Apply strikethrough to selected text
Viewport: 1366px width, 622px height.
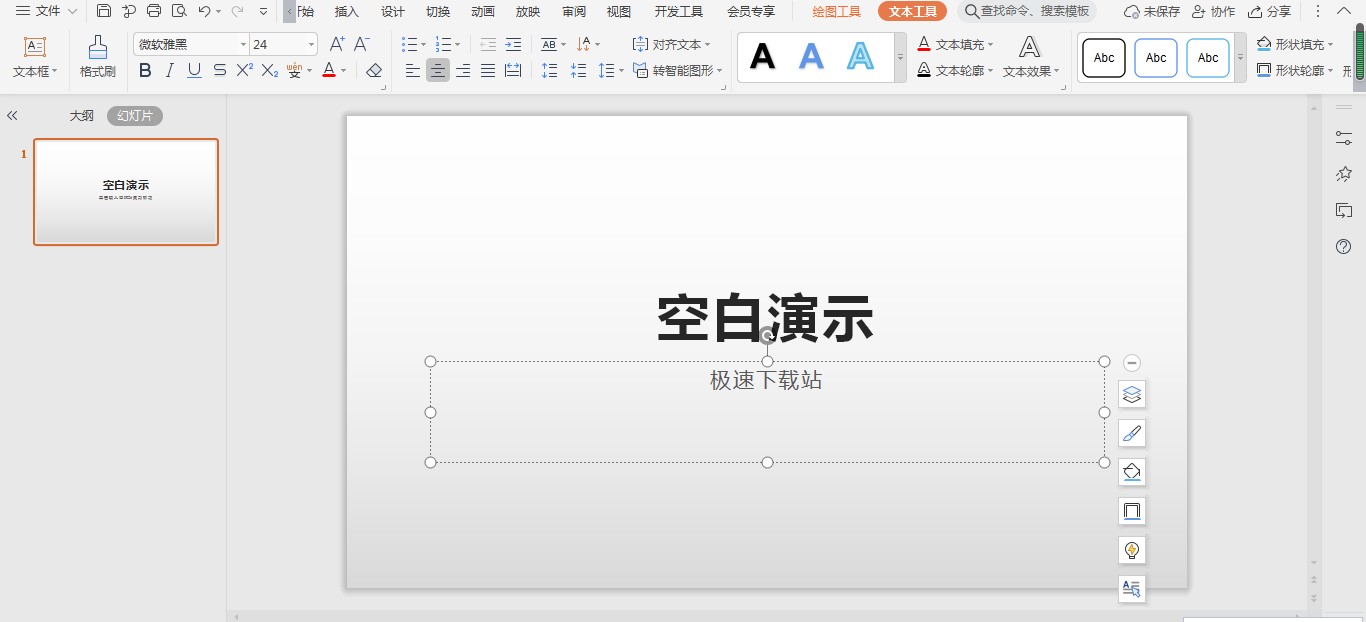(x=218, y=70)
